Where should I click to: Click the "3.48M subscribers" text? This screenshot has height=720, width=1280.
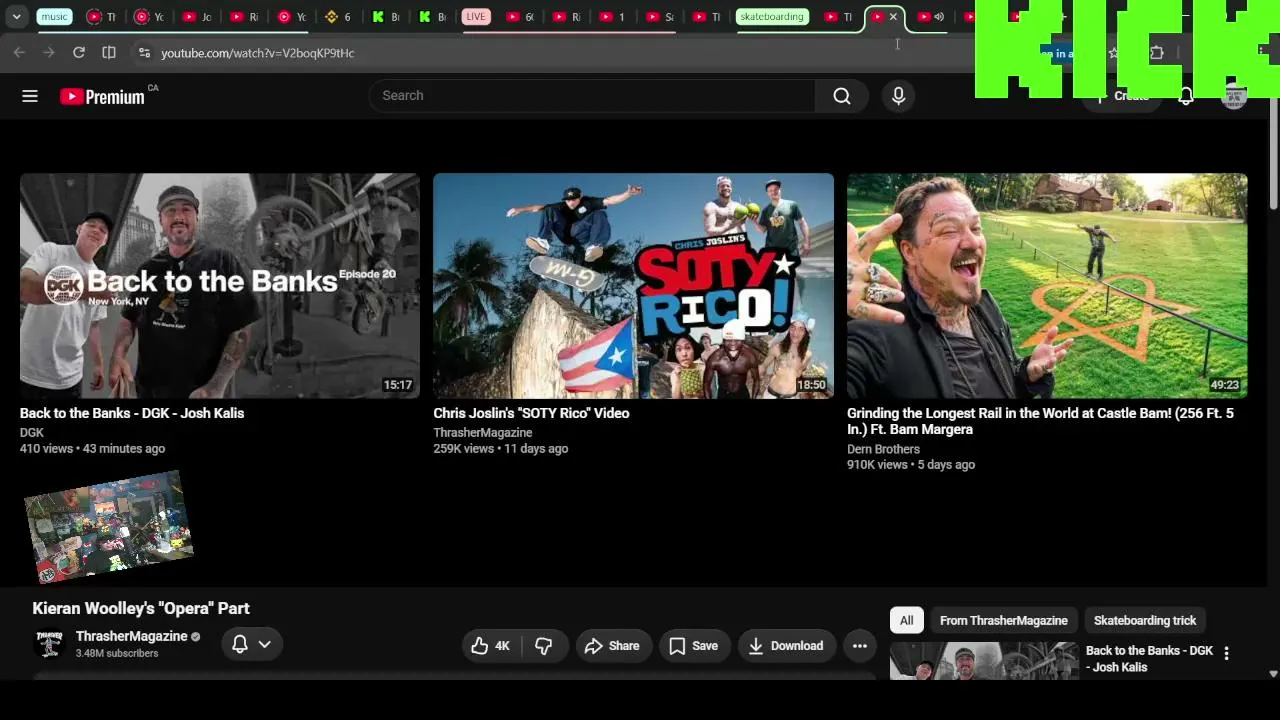coord(117,654)
